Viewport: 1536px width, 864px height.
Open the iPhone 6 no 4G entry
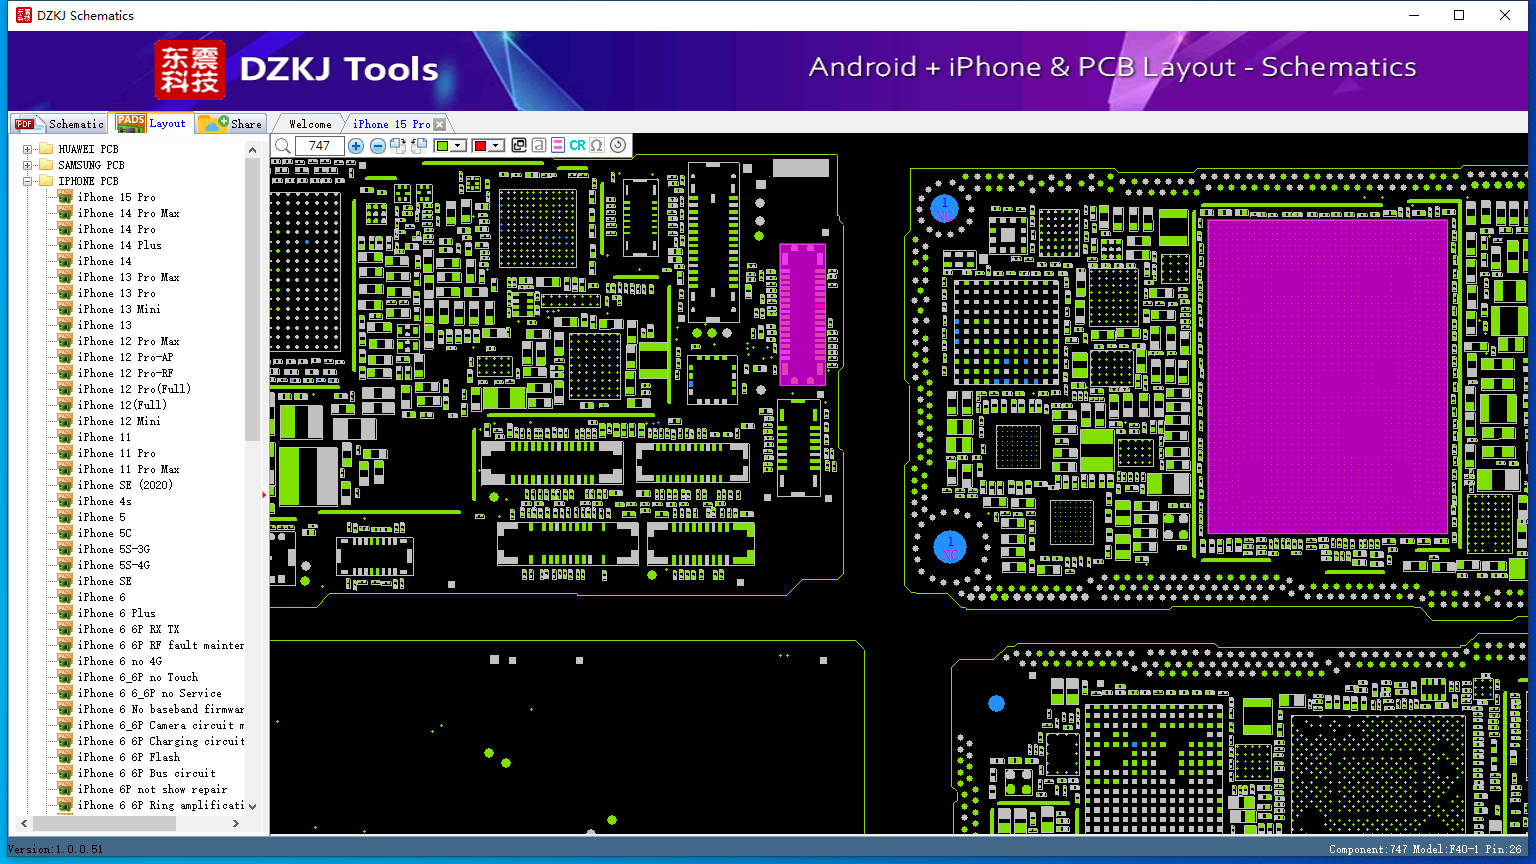[120, 661]
